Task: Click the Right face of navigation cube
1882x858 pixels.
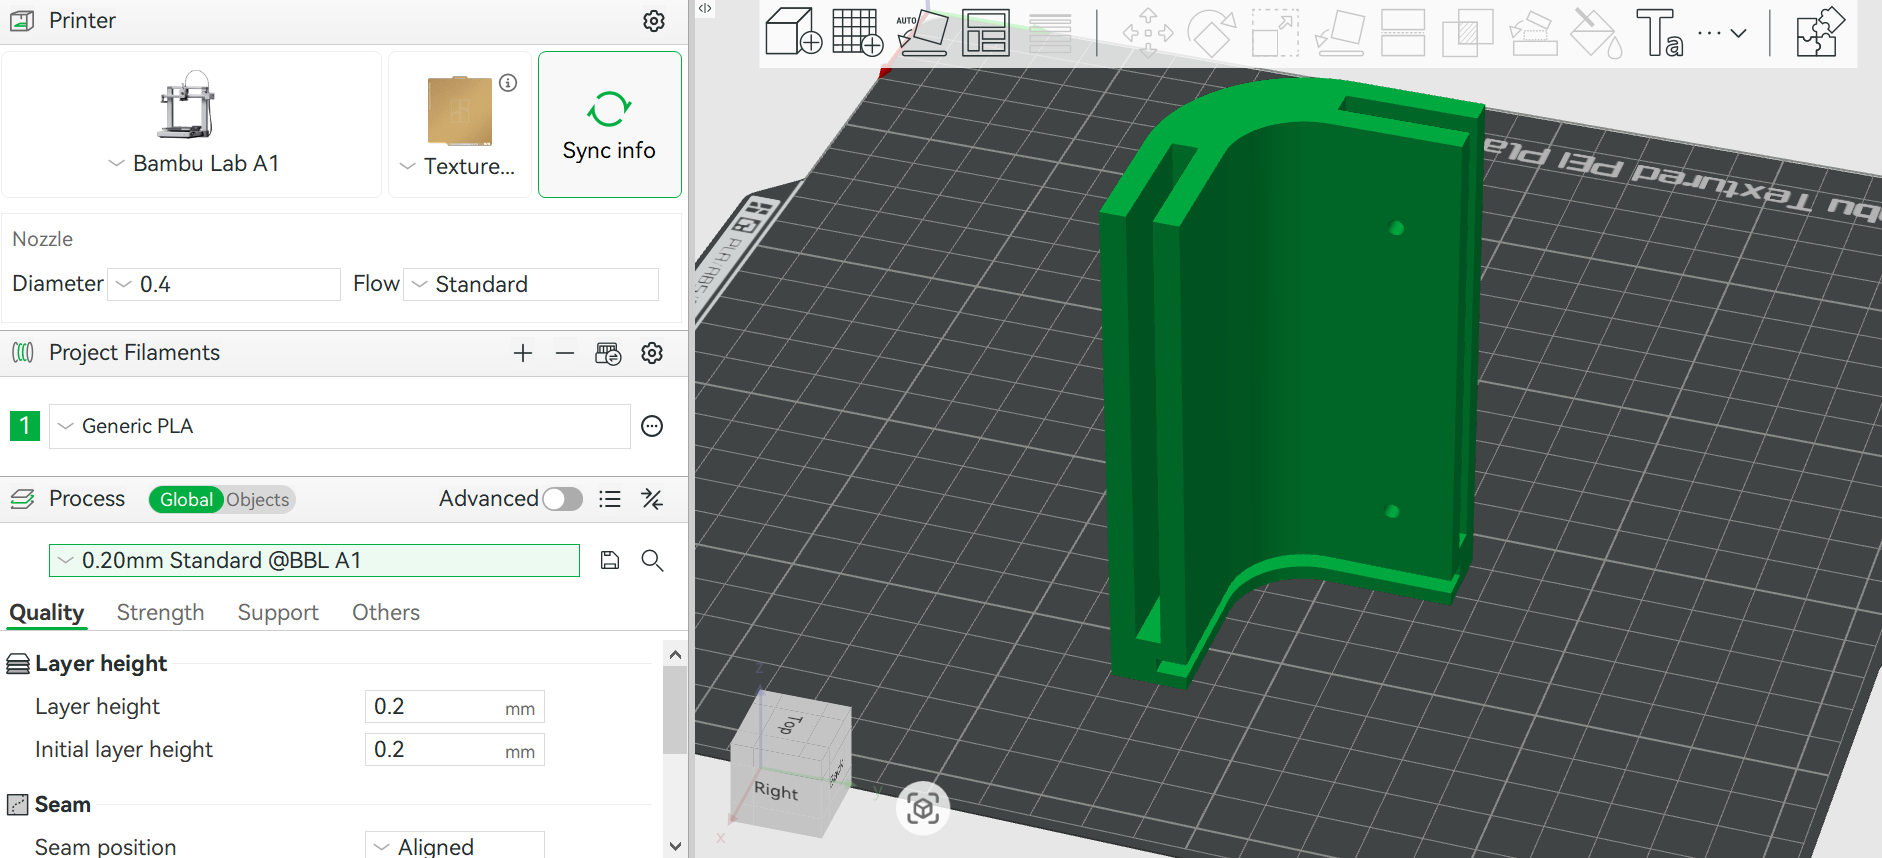Action: 777,791
